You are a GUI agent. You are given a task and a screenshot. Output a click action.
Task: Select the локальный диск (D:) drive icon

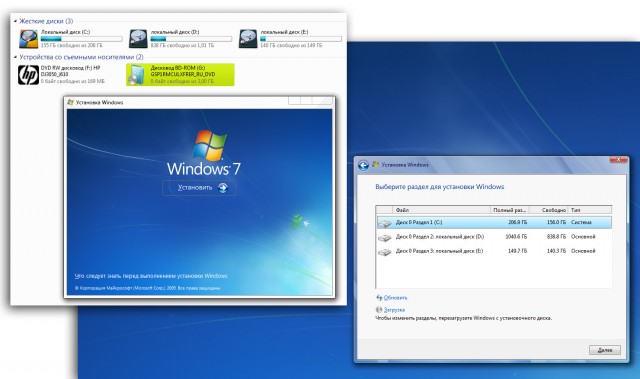138,39
